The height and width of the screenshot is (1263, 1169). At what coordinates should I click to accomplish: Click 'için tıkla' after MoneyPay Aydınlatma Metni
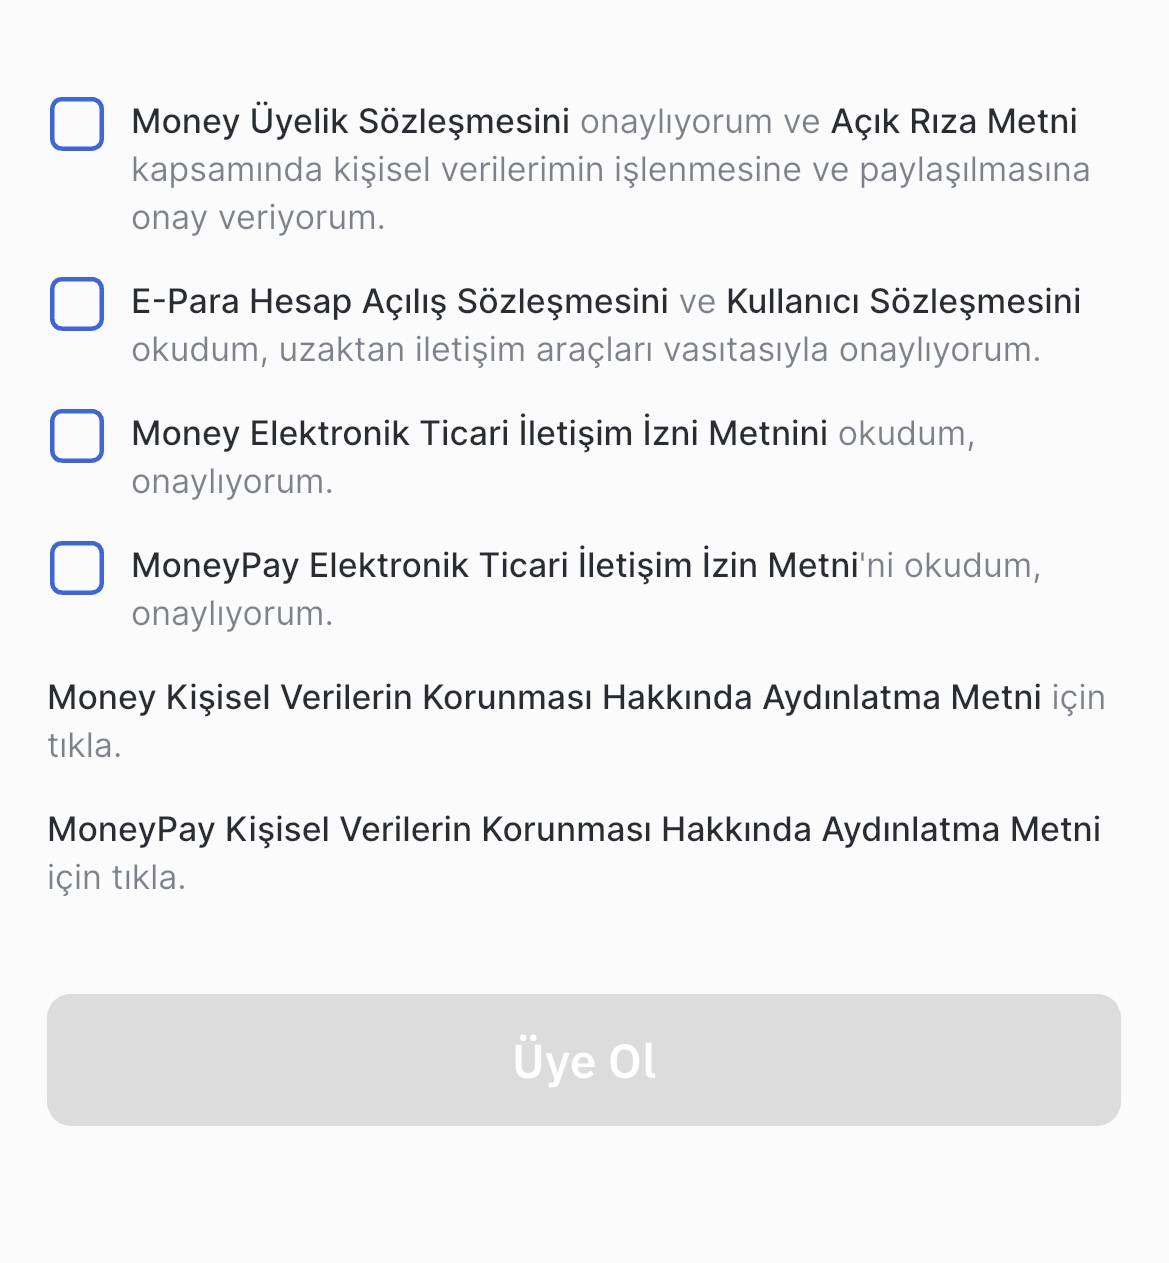tap(117, 878)
